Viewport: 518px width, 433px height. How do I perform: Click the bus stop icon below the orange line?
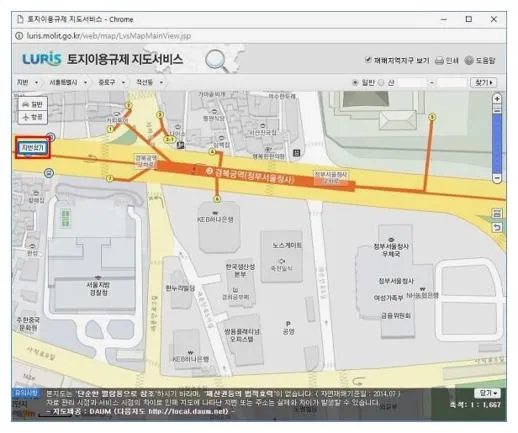49,173
